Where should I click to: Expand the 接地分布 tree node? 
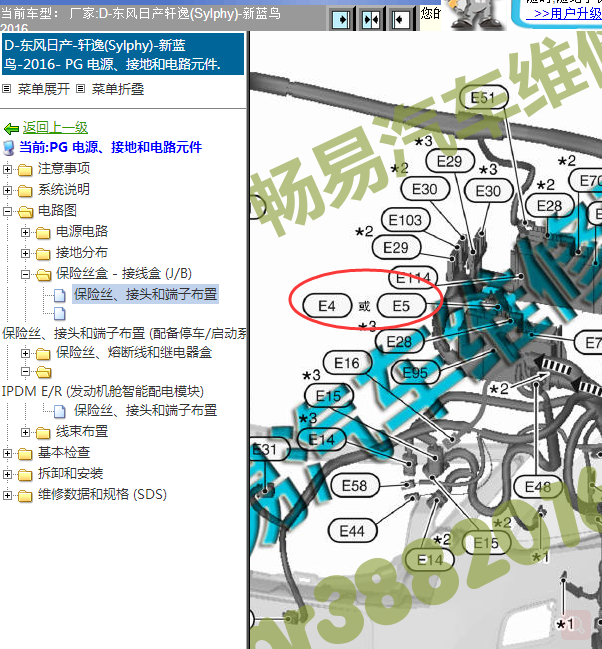tap(25, 253)
